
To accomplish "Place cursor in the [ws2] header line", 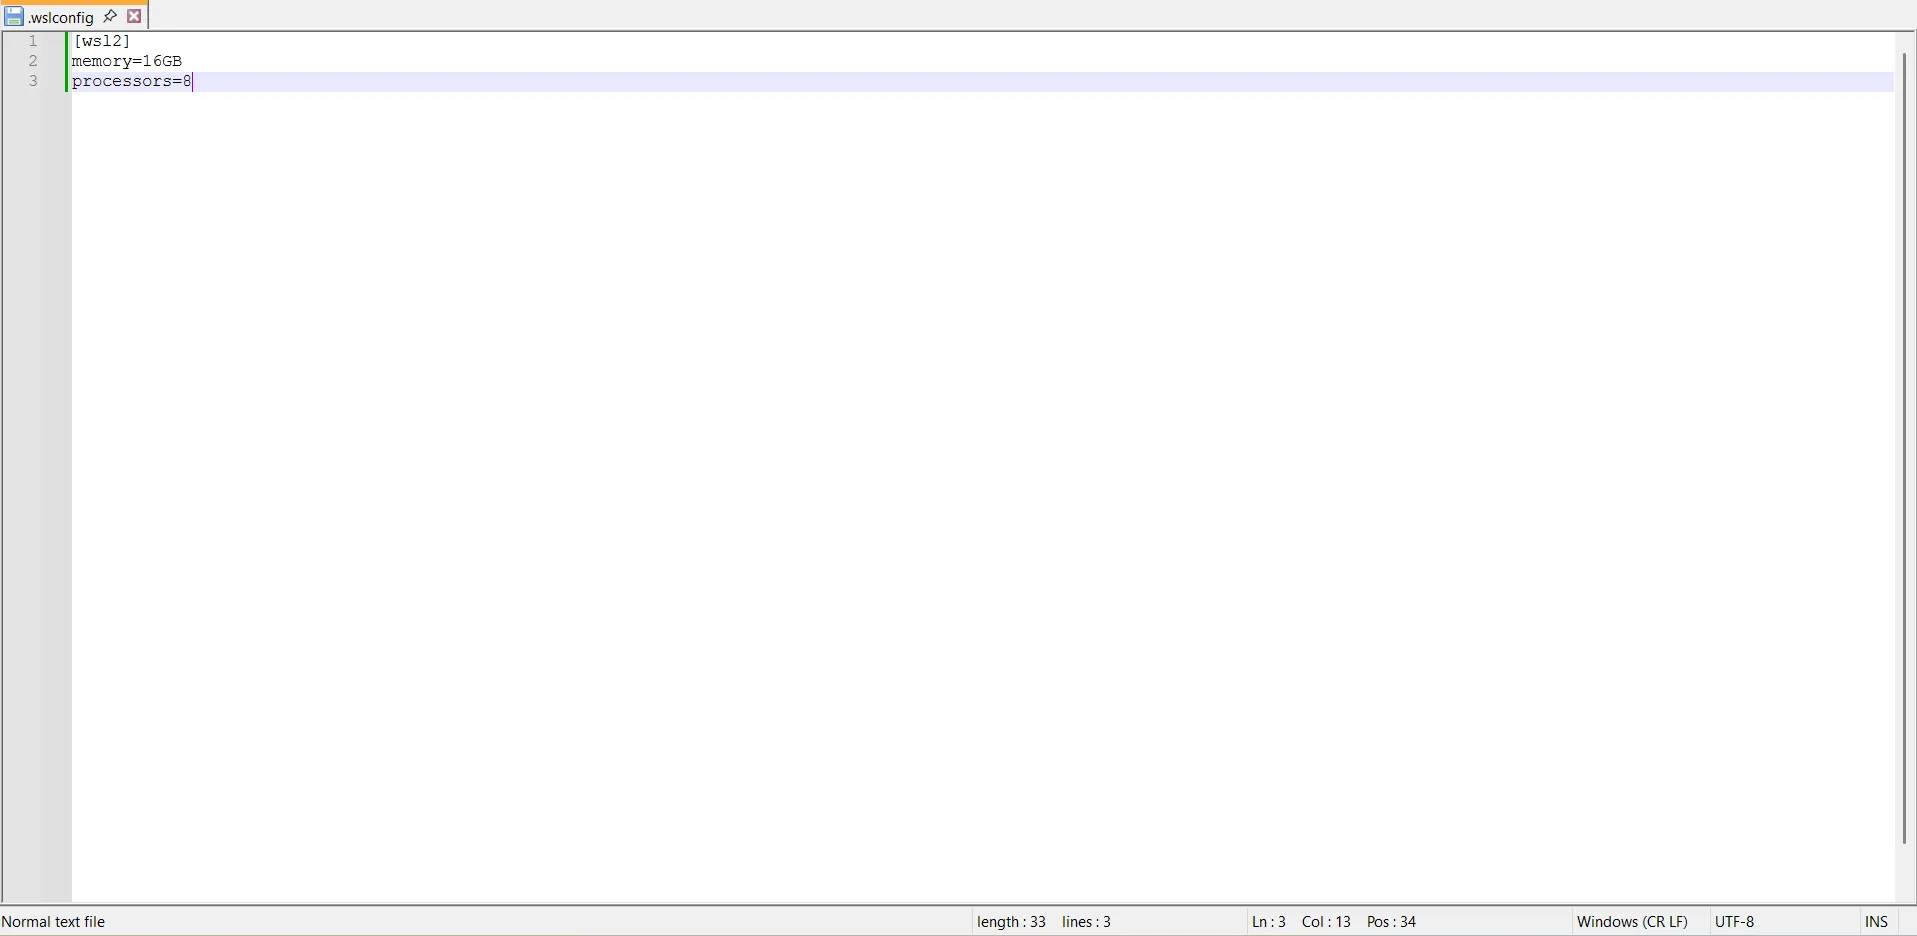I will tap(100, 41).
